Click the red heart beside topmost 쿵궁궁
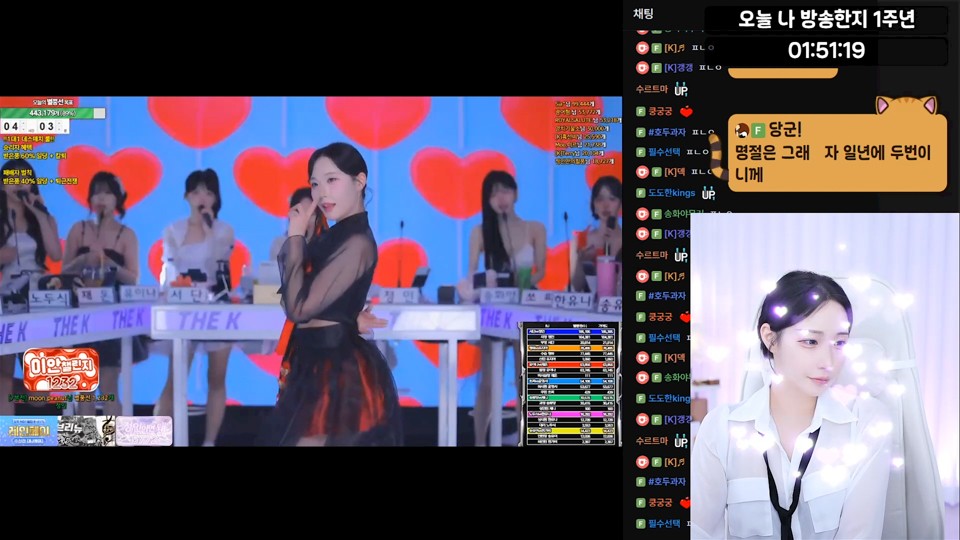960x540 pixels. (686, 111)
